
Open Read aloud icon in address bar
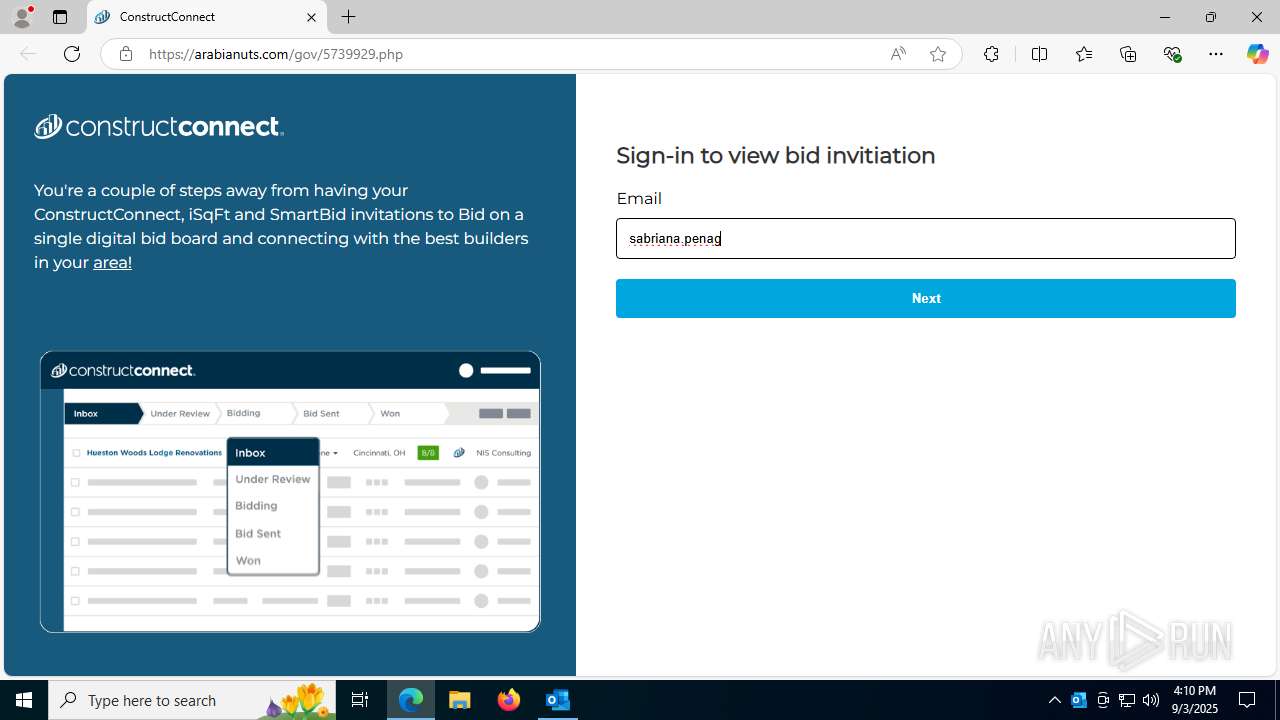pos(898,54)
